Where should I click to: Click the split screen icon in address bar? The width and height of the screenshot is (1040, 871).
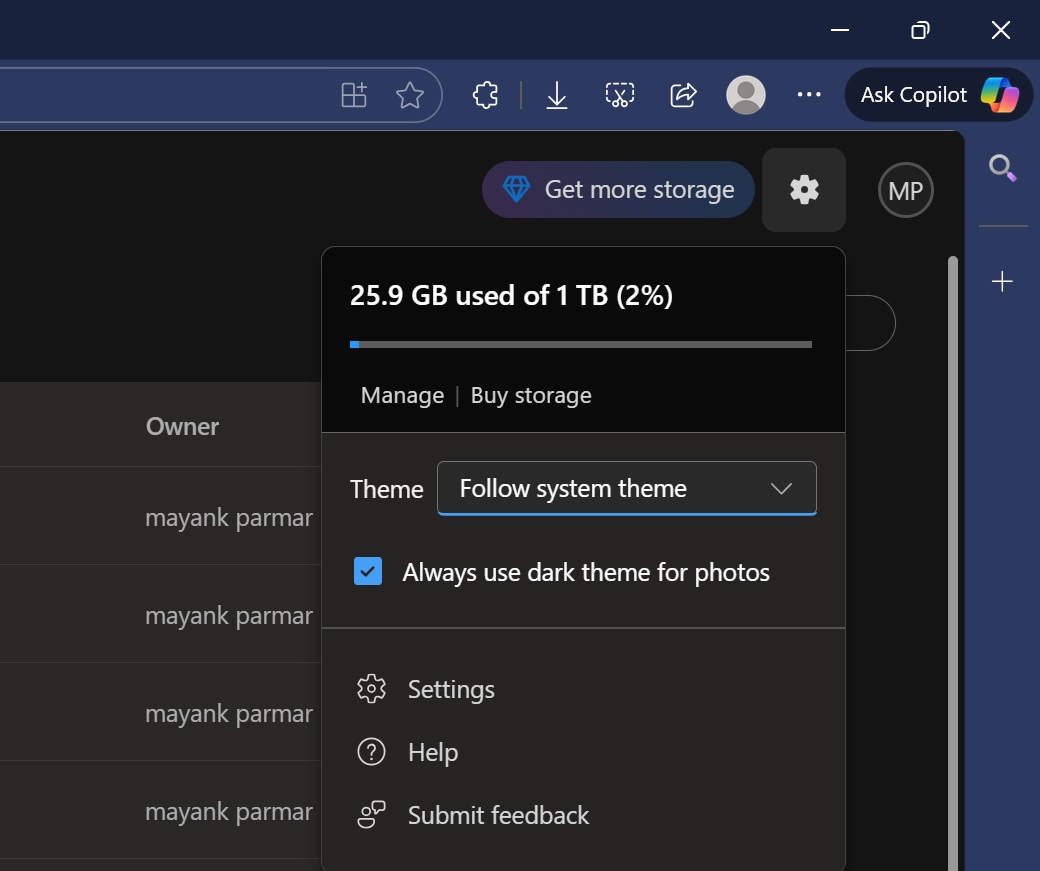coord(354,95)
